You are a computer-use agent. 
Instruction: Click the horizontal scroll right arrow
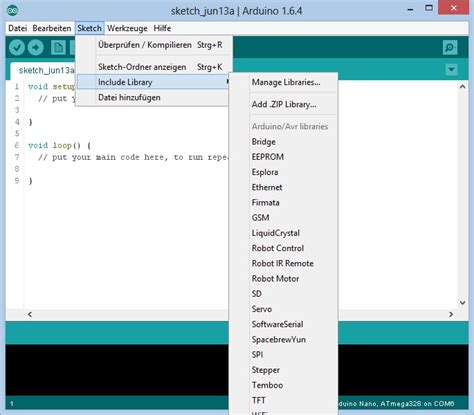451,314
